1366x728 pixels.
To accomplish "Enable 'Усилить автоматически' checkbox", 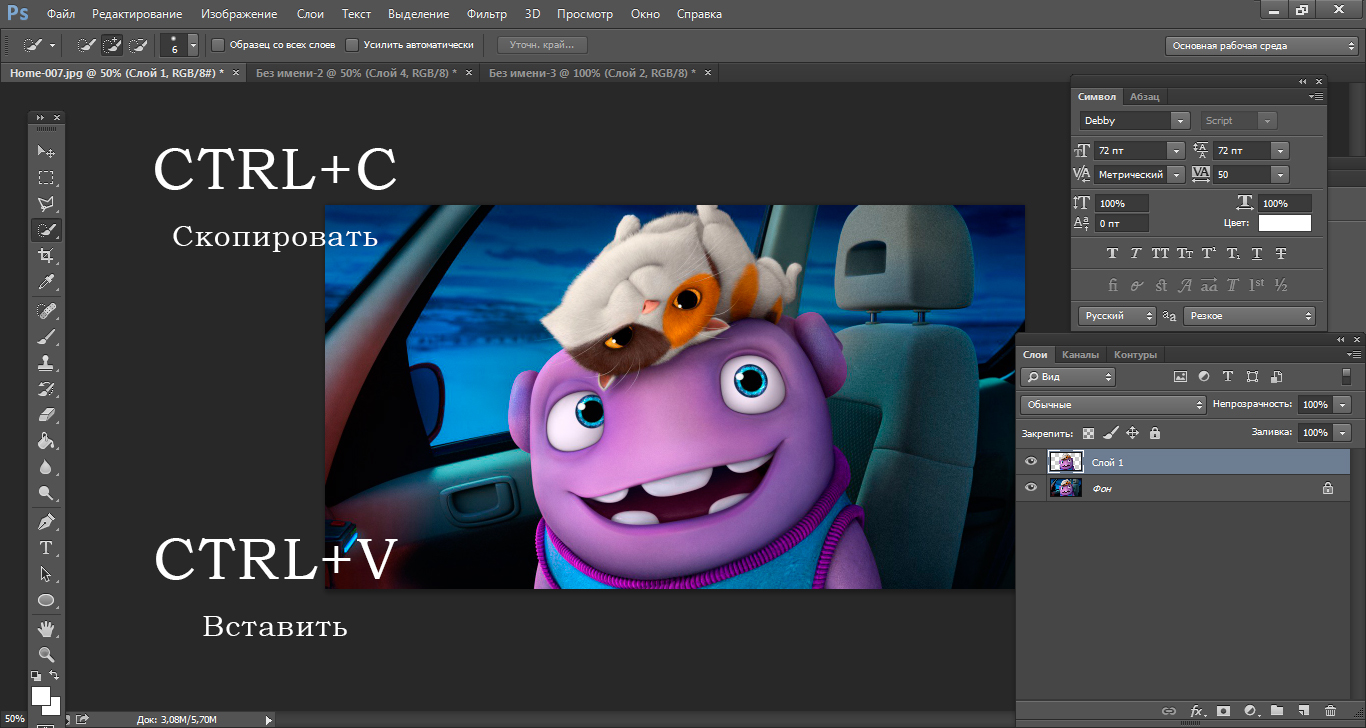I will [352, 45].
